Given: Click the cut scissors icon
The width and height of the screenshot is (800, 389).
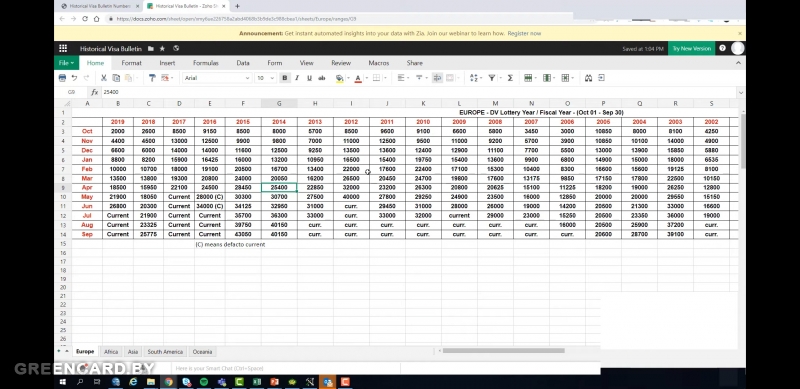Looking at the screenshot, I should pos(104,78).
